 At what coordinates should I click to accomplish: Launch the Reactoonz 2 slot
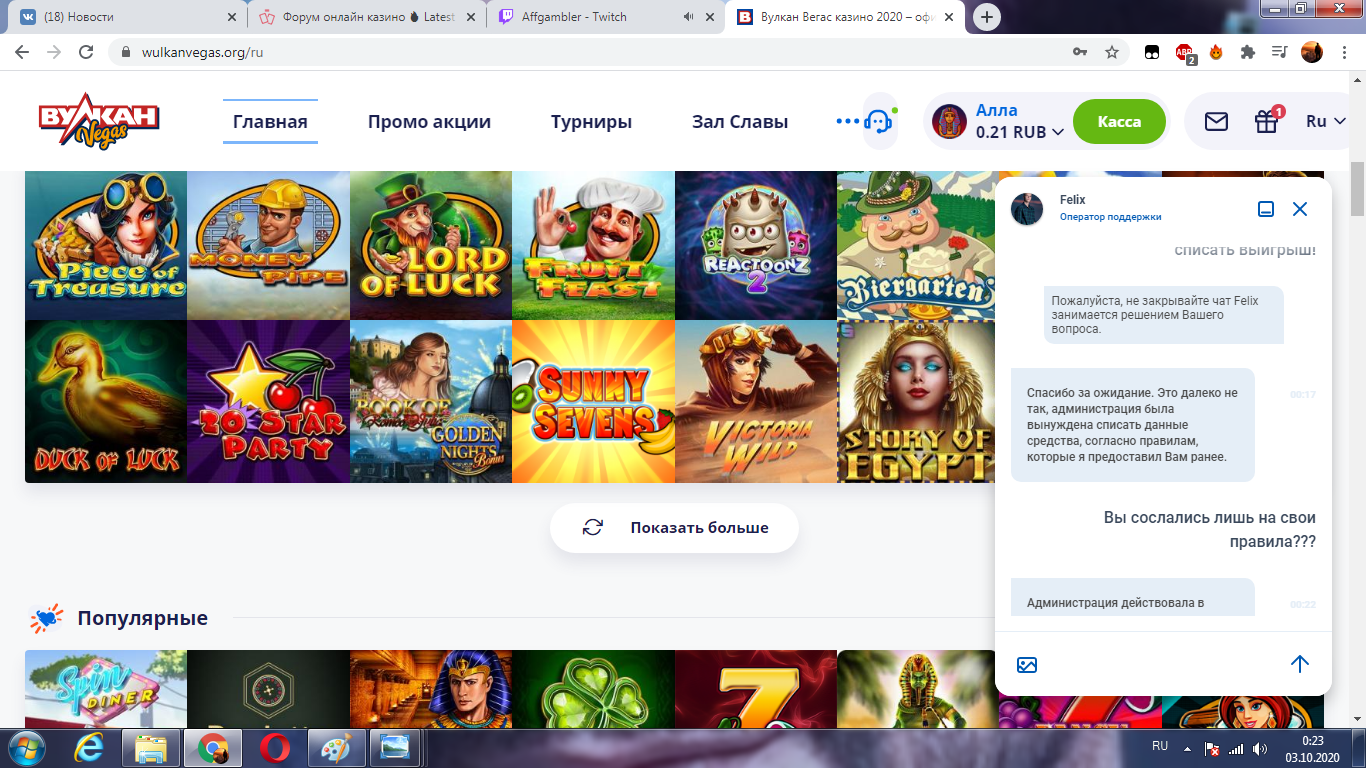[756, 245]
